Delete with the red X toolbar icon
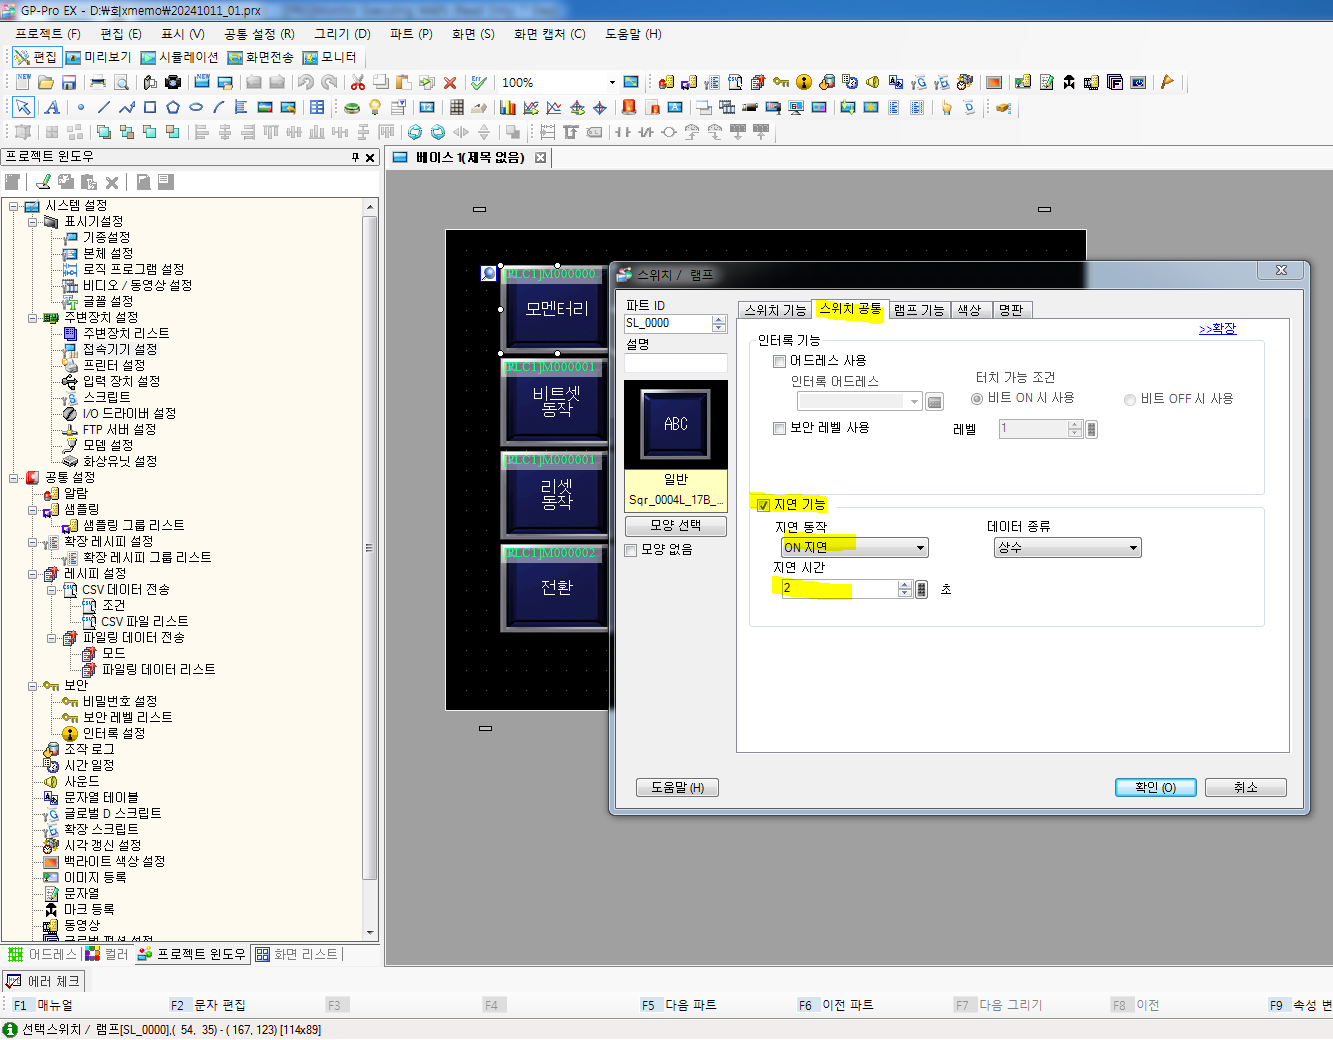The width and height of the screenshot is (1333, 1040). pyautogui.click(x=450, y=83)
